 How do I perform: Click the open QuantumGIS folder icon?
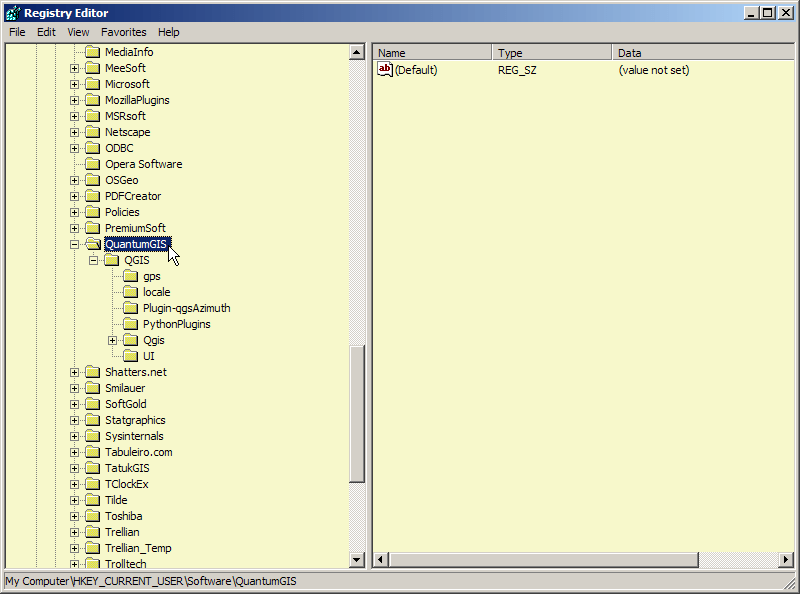coord(93,244)
